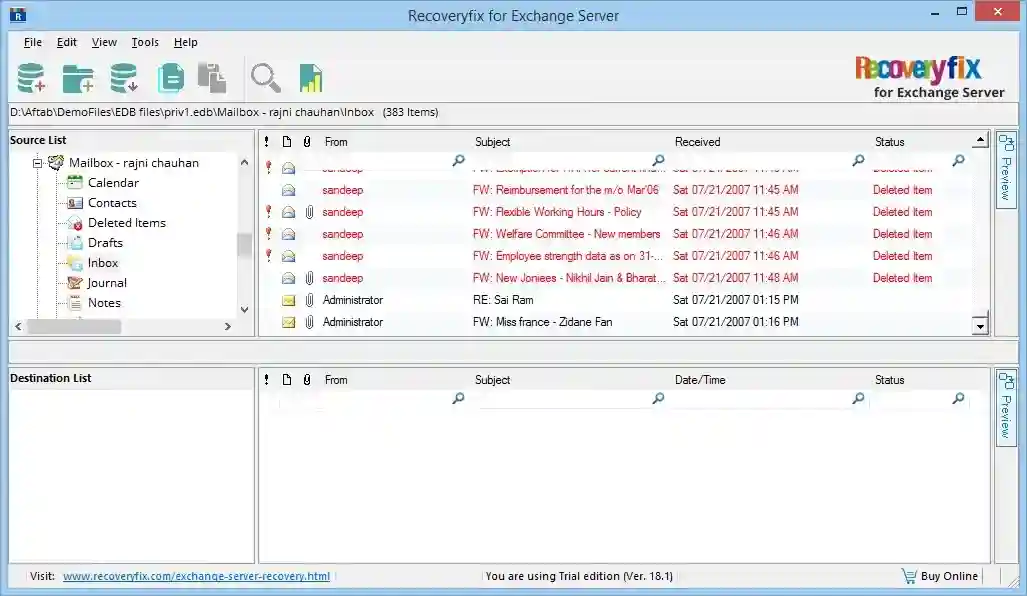Open the File menu

[33, 42]
